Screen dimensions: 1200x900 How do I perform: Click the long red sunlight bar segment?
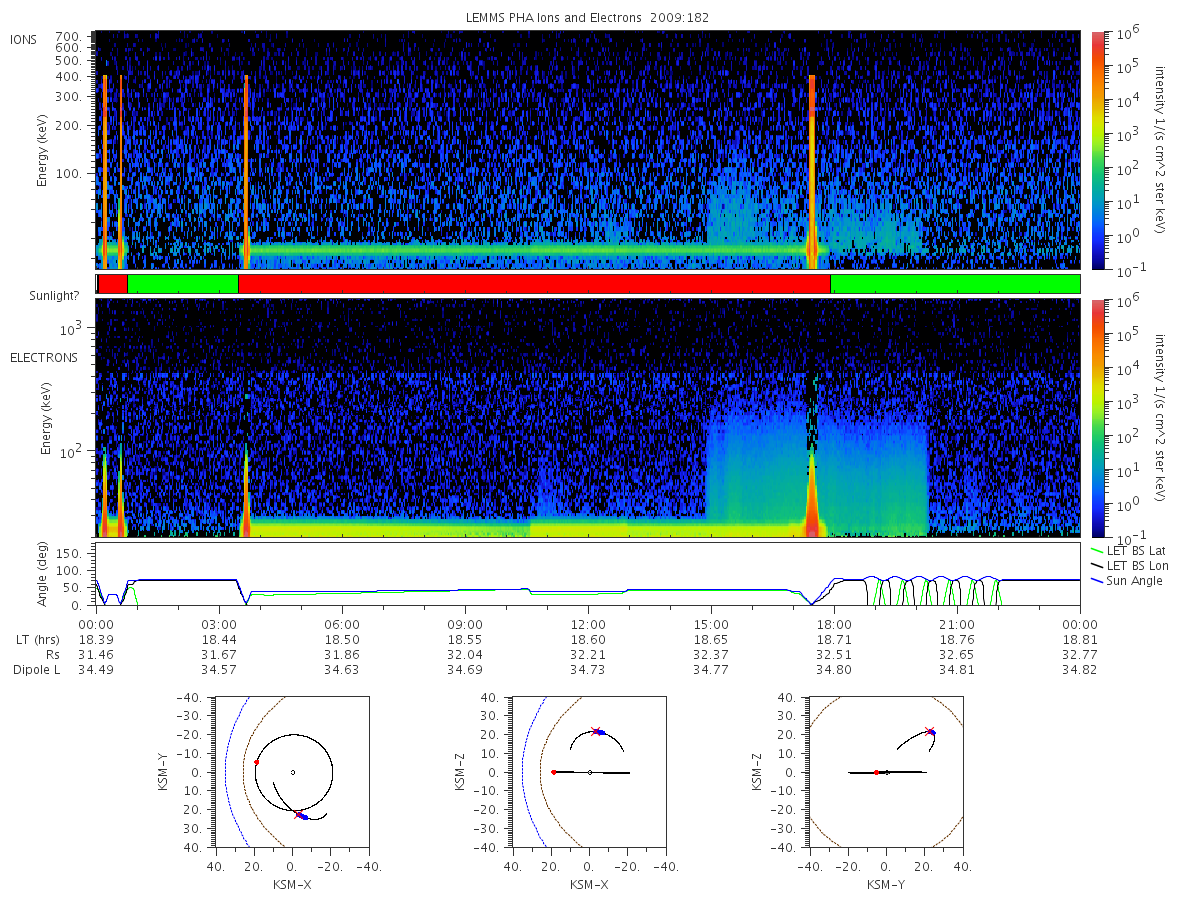point(534,284)
